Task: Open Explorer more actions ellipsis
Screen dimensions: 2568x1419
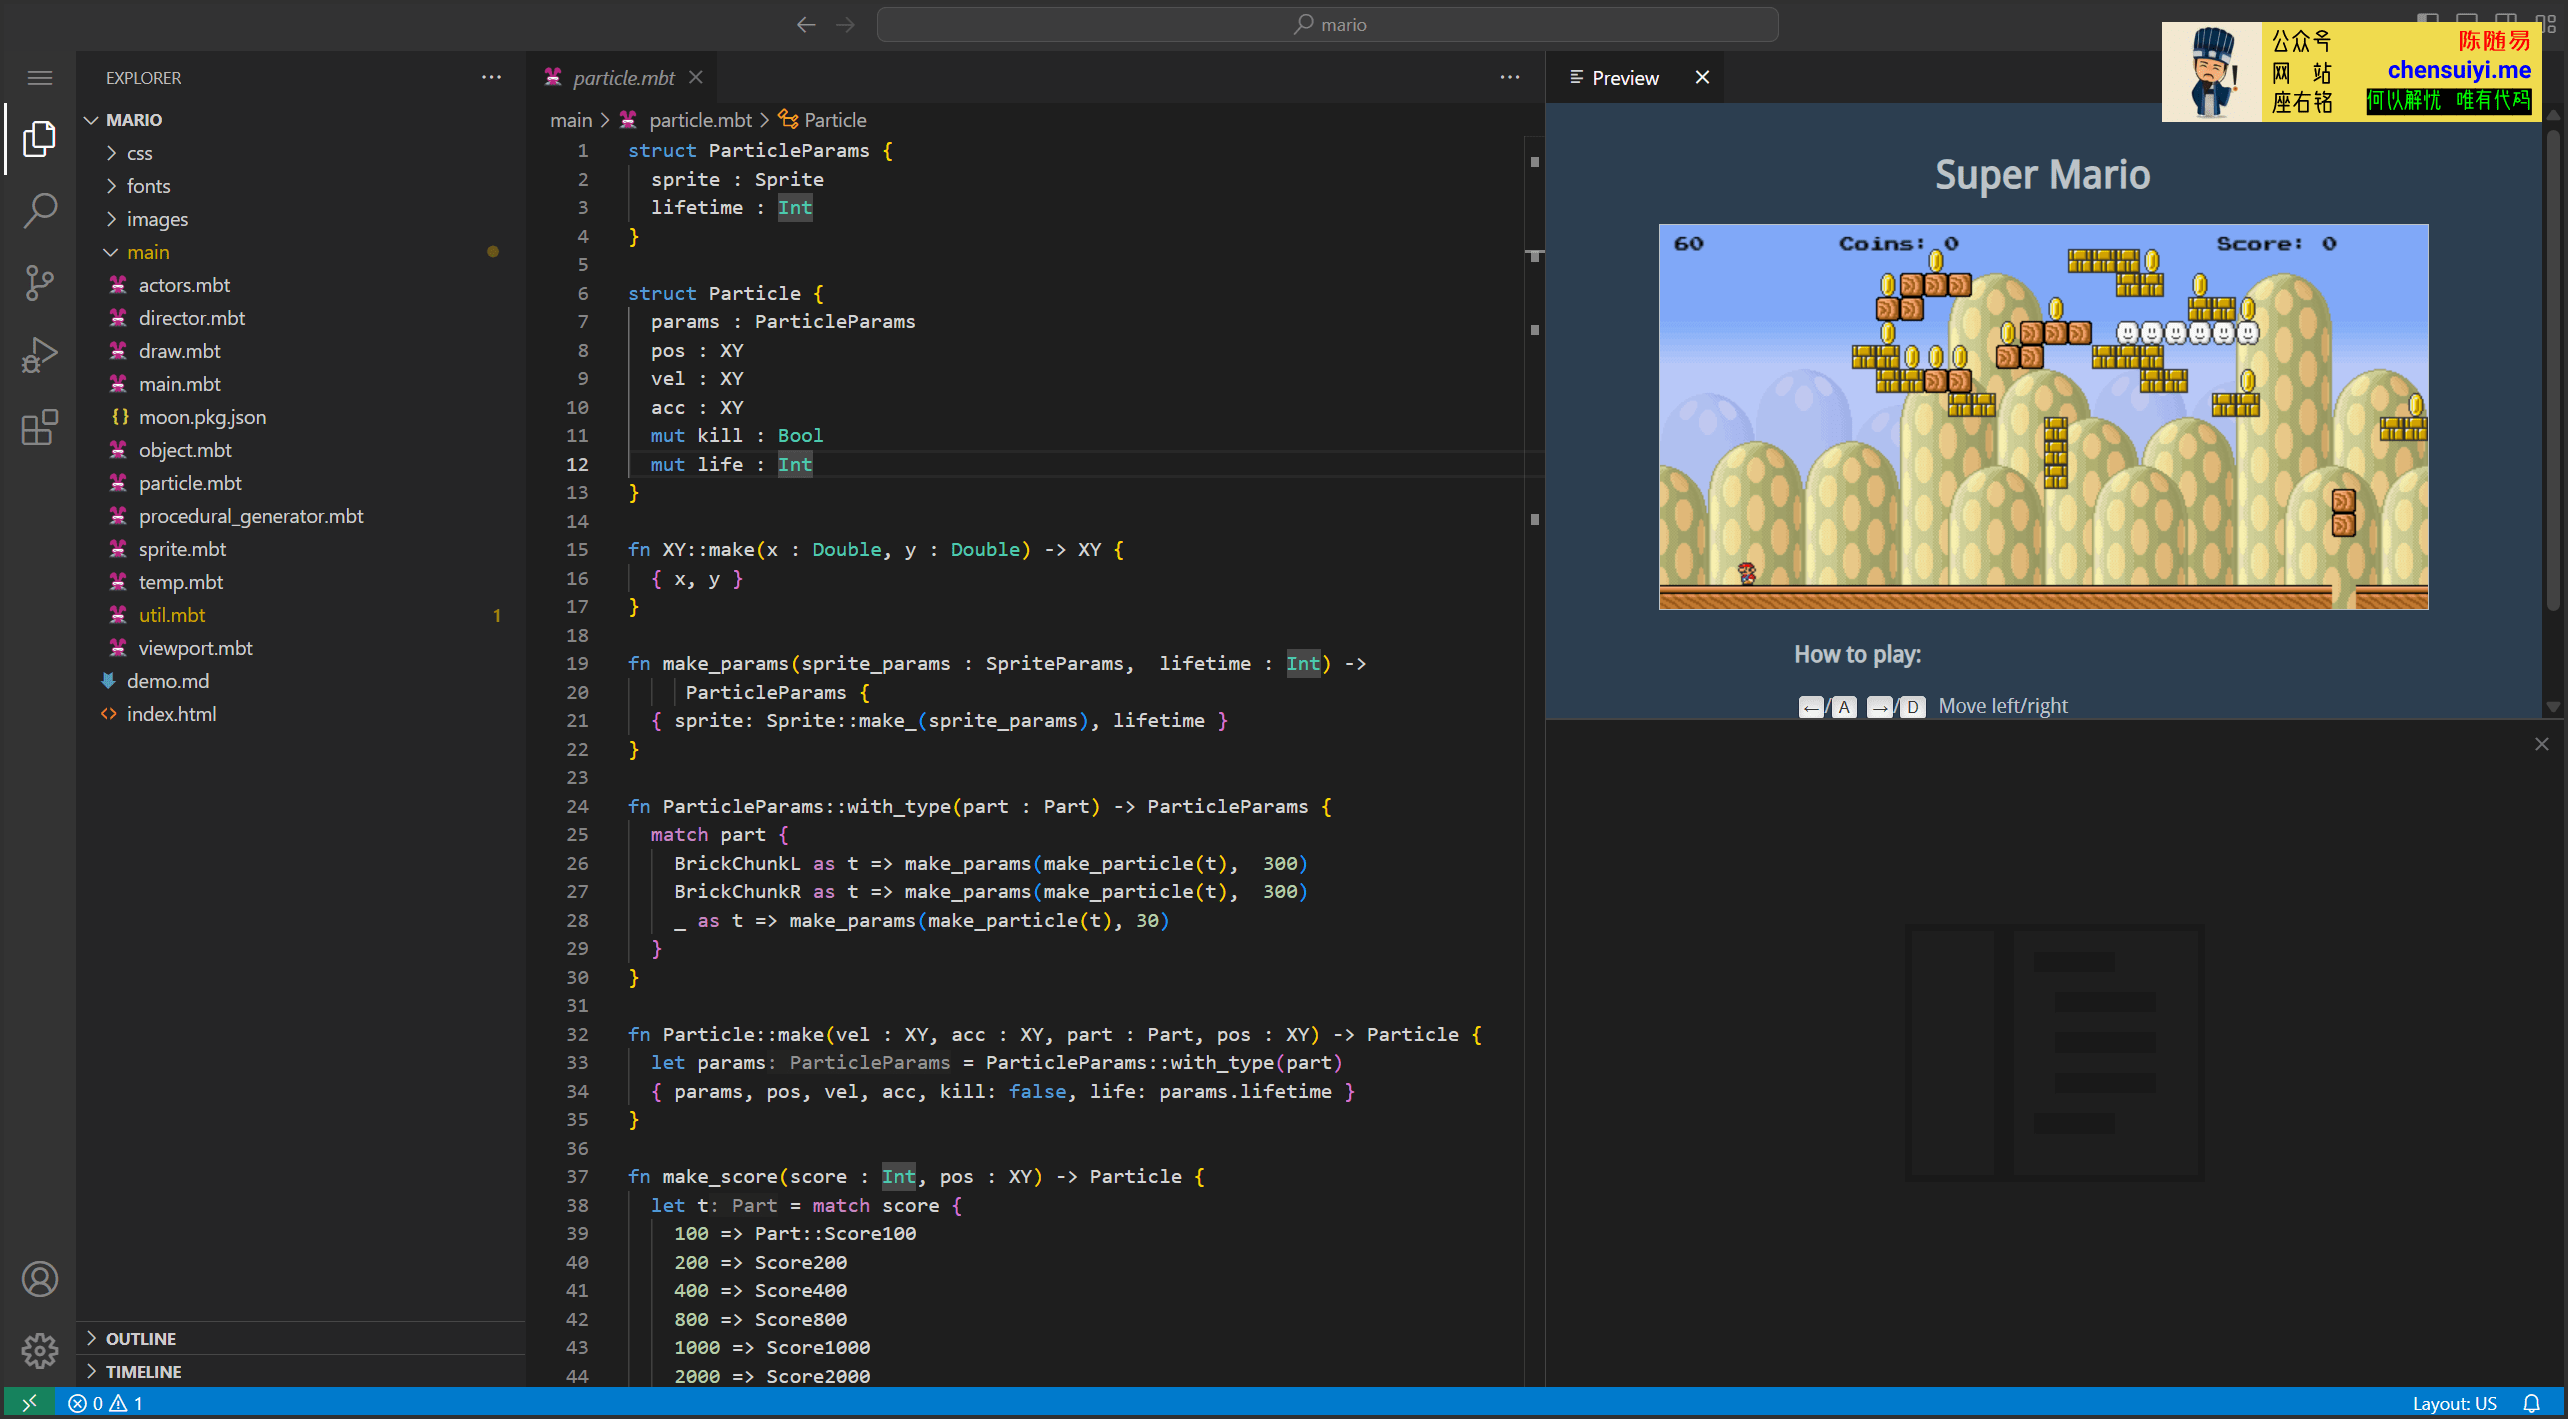Action: tap(491, 78)
